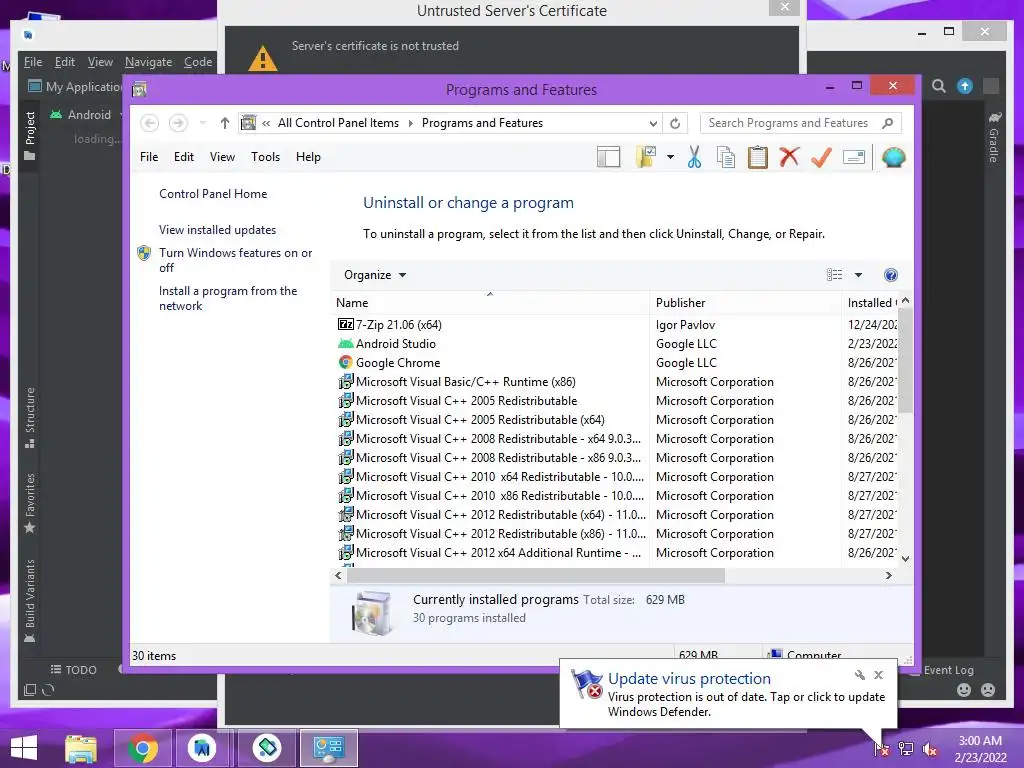Click View installed updates link
This screenshot has height=768, width=1024.
tap(217, 230)
